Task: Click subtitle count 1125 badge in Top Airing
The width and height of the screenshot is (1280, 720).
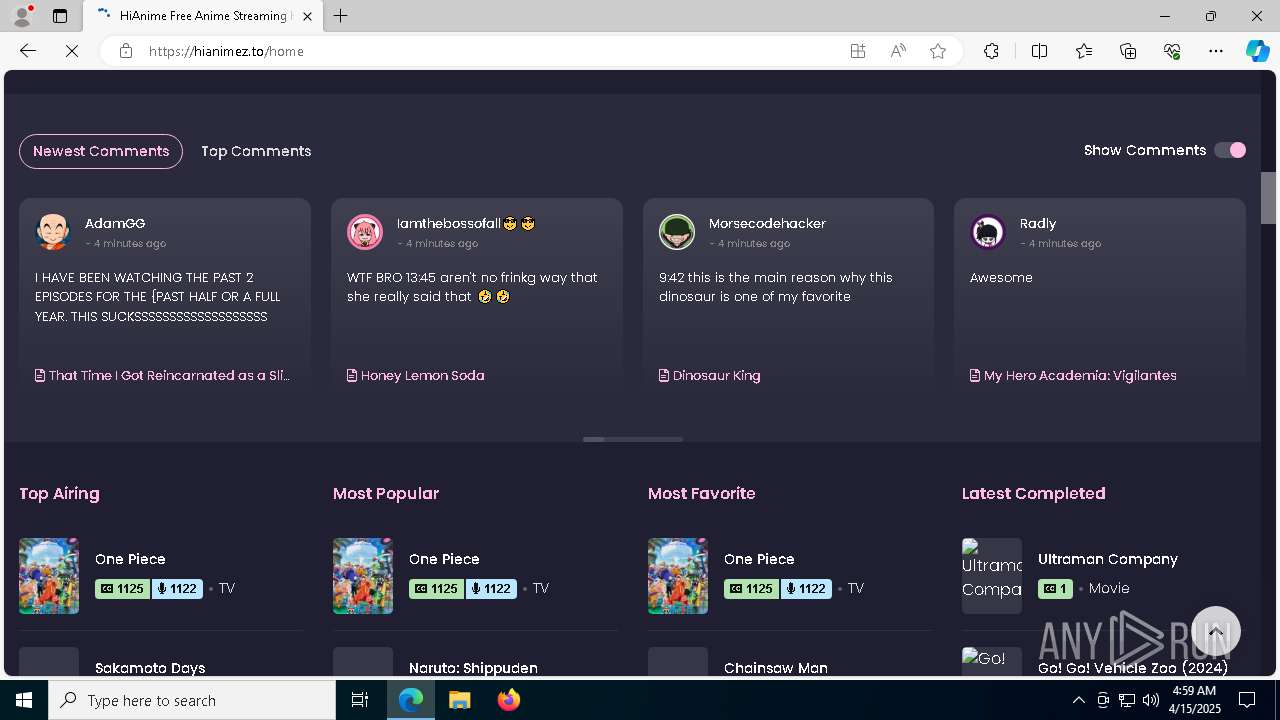Action: tap(122, 588)
